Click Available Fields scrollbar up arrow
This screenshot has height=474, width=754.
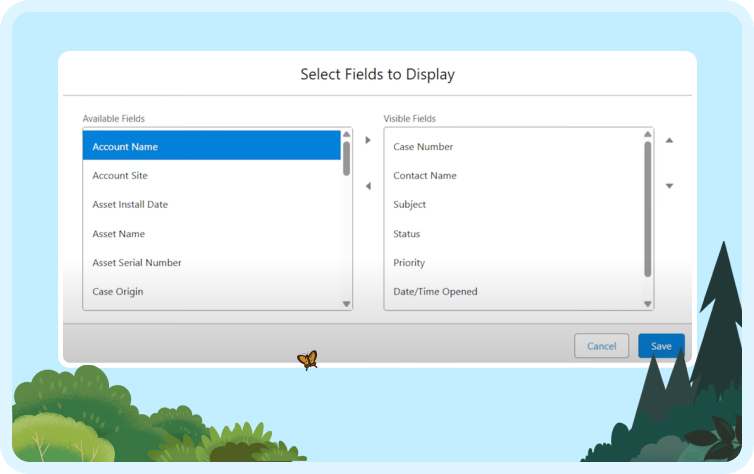346,134
